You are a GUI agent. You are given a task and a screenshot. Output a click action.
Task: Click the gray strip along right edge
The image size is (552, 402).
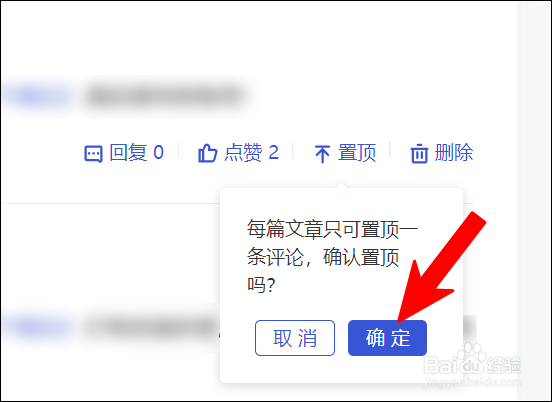(534, 201)
